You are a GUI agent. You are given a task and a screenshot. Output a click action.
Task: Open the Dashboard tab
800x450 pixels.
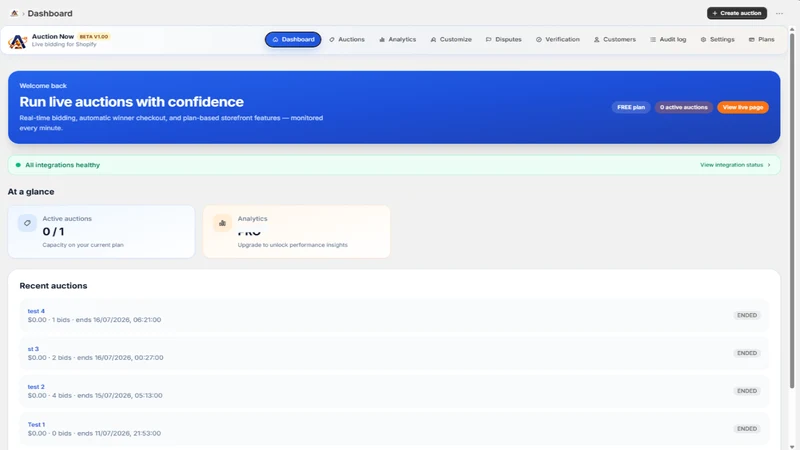293,39
